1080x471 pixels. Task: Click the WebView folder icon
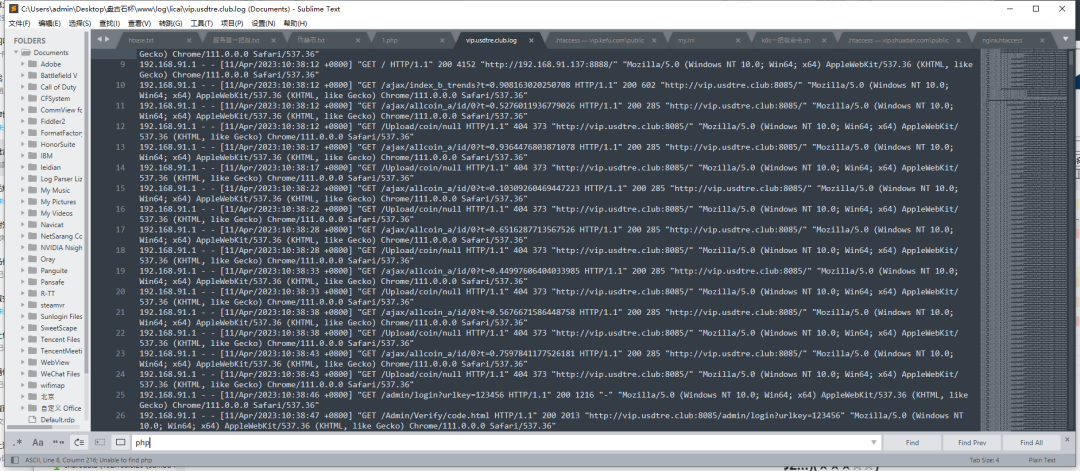pos(32,362)
